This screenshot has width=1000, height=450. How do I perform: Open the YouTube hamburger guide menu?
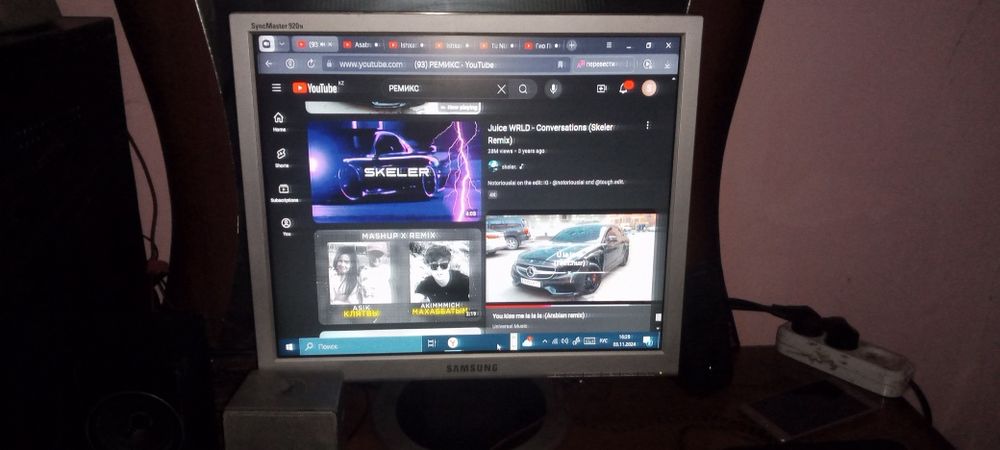click(x=276, y=88)
